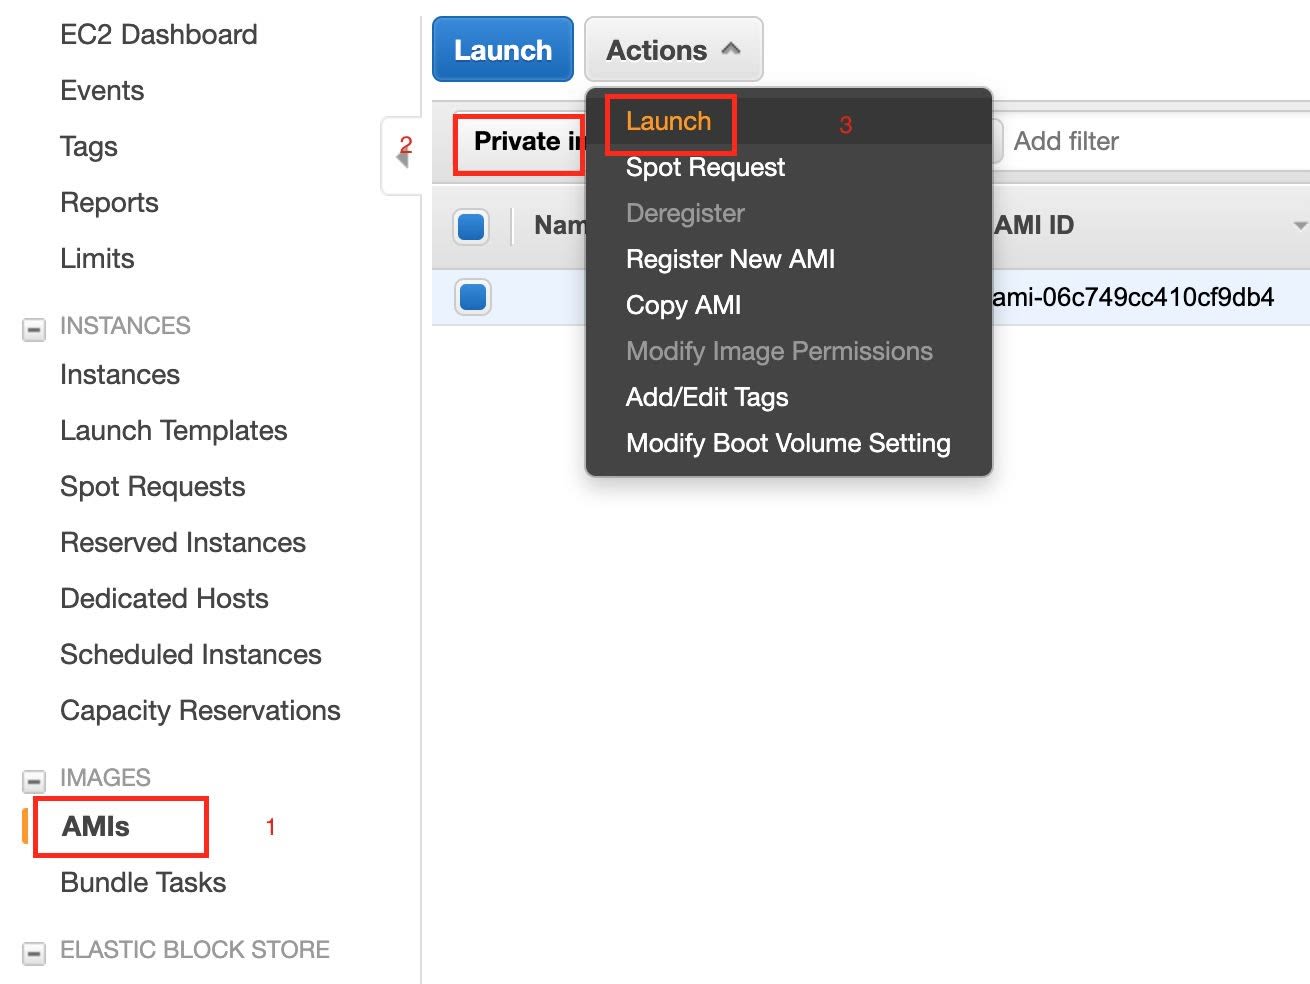The width and height of the screenshot is (1310, 984).
Task: Open Launch Templates in sidebar
Action: pos(174,431)
